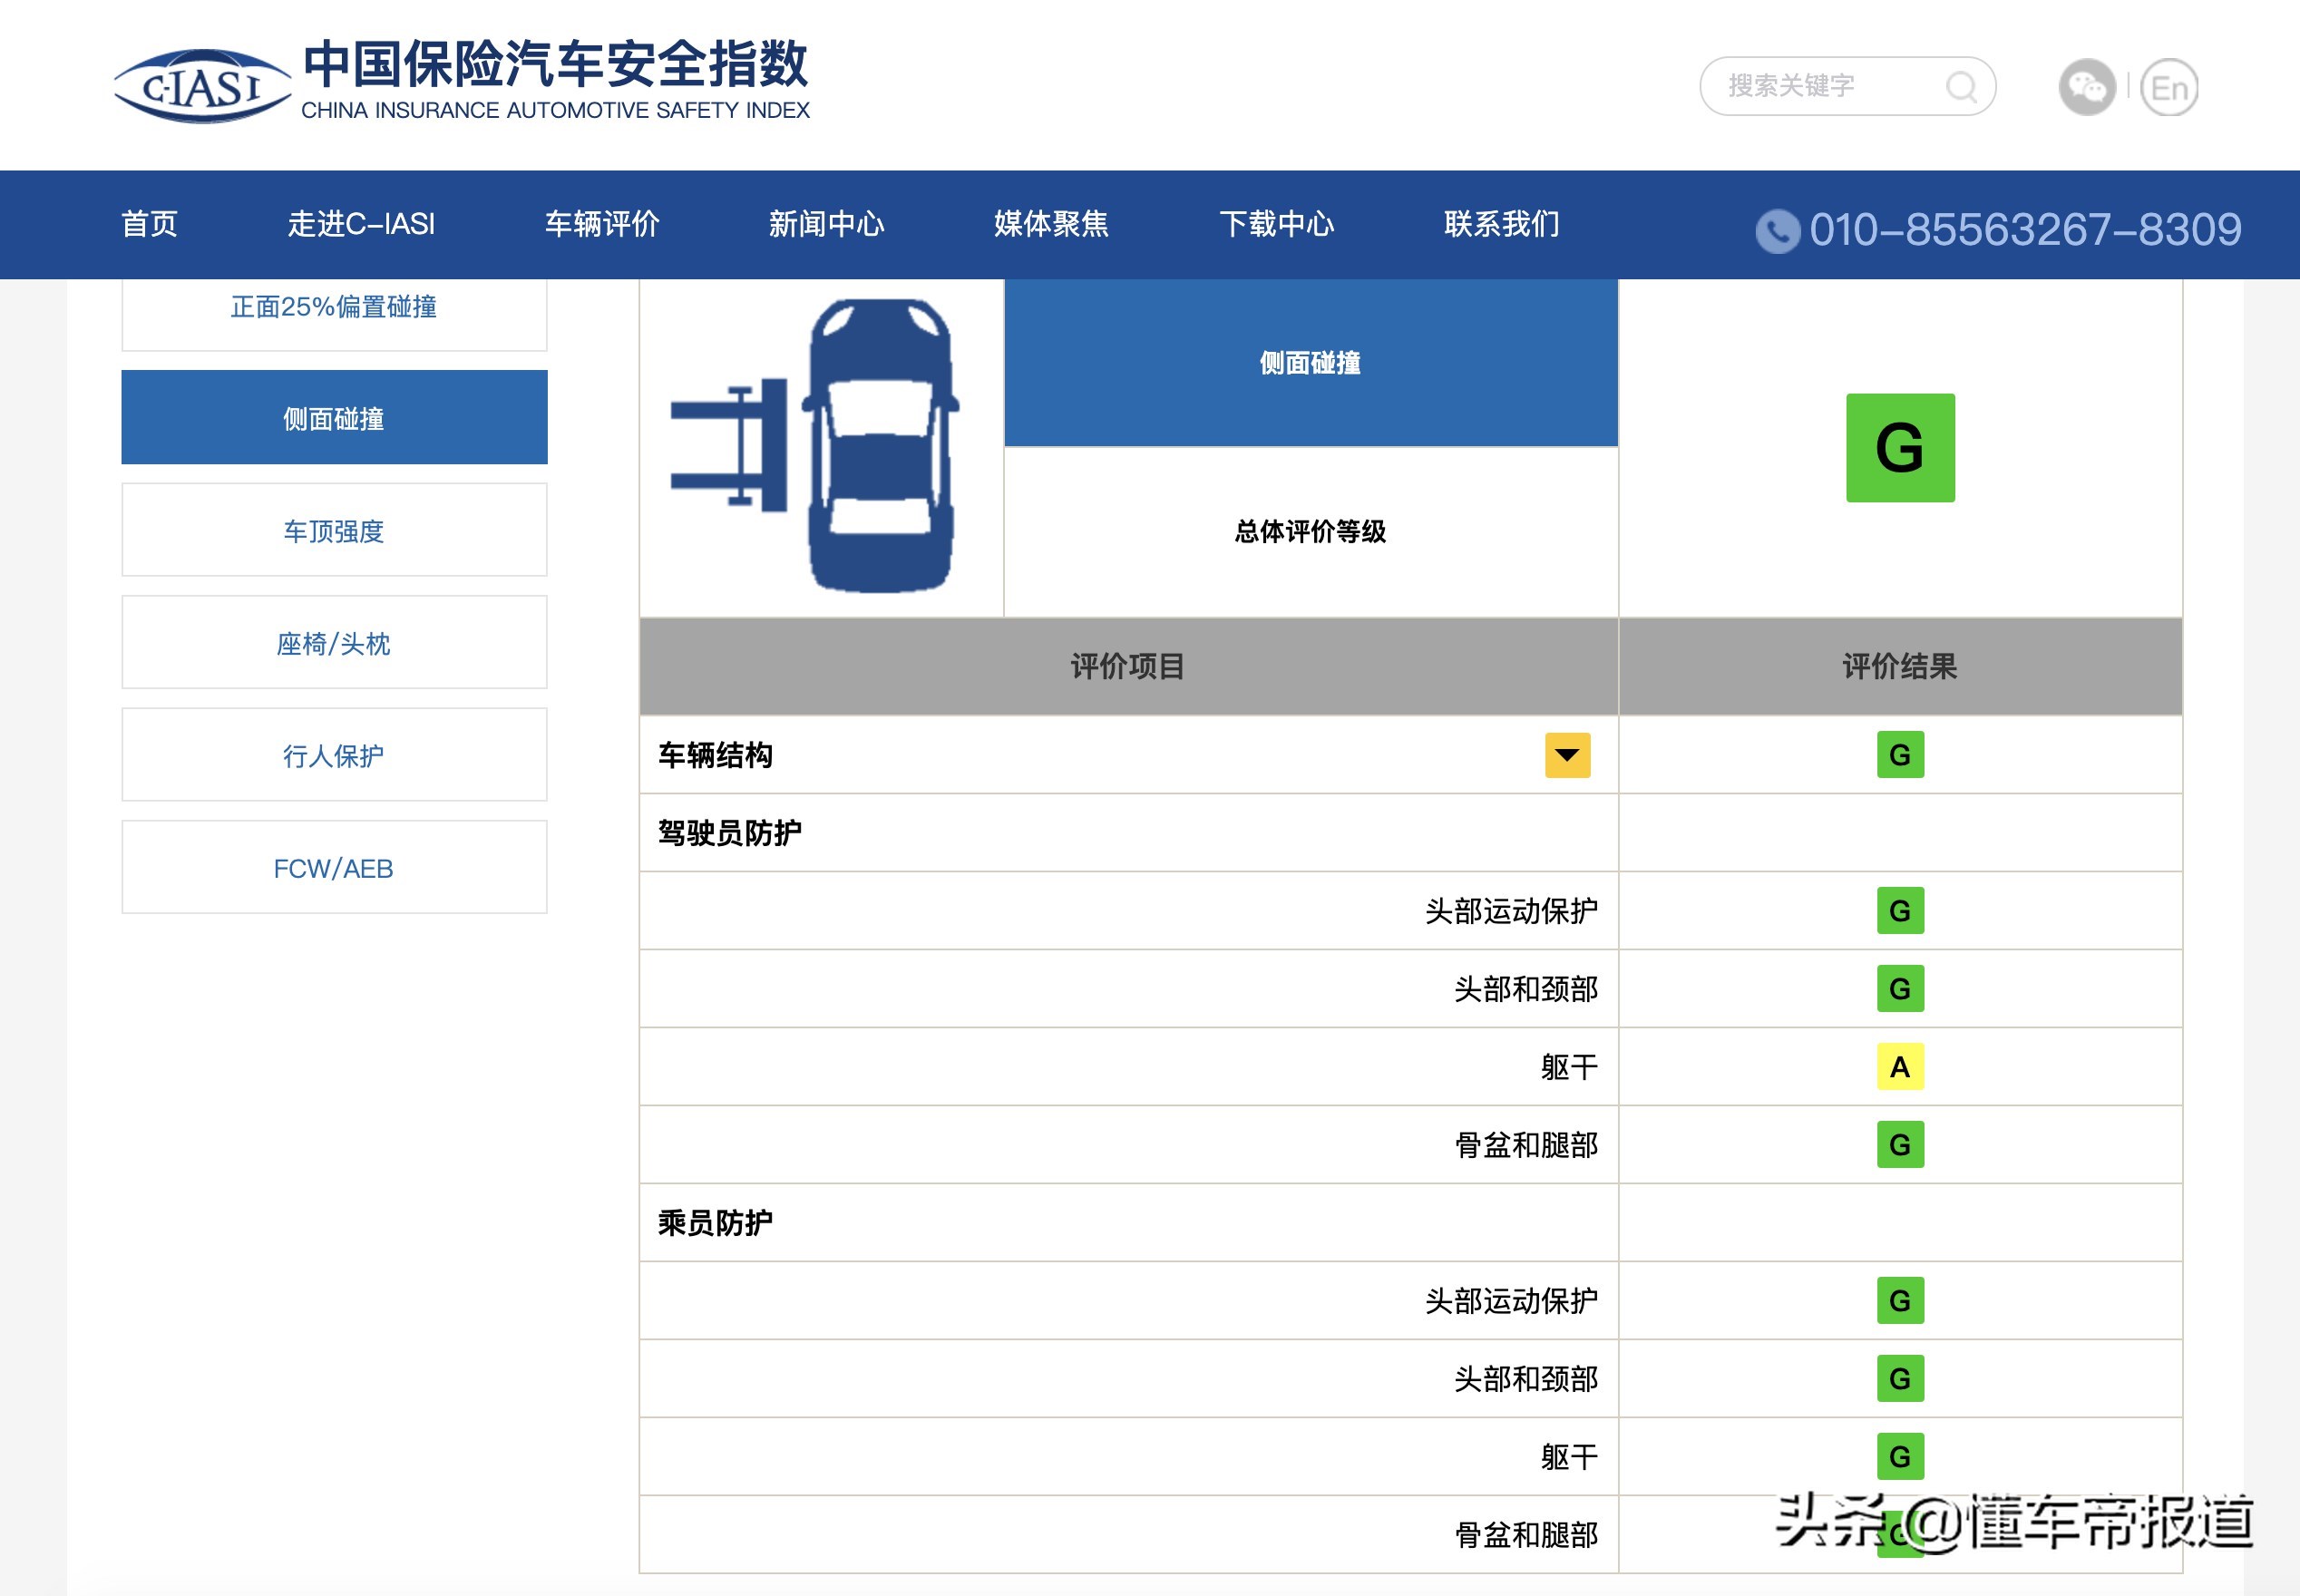Expand the 车辆结构 dropdown arrow
This screenshot has height=1596, width=2300.
pos(1566,755)
